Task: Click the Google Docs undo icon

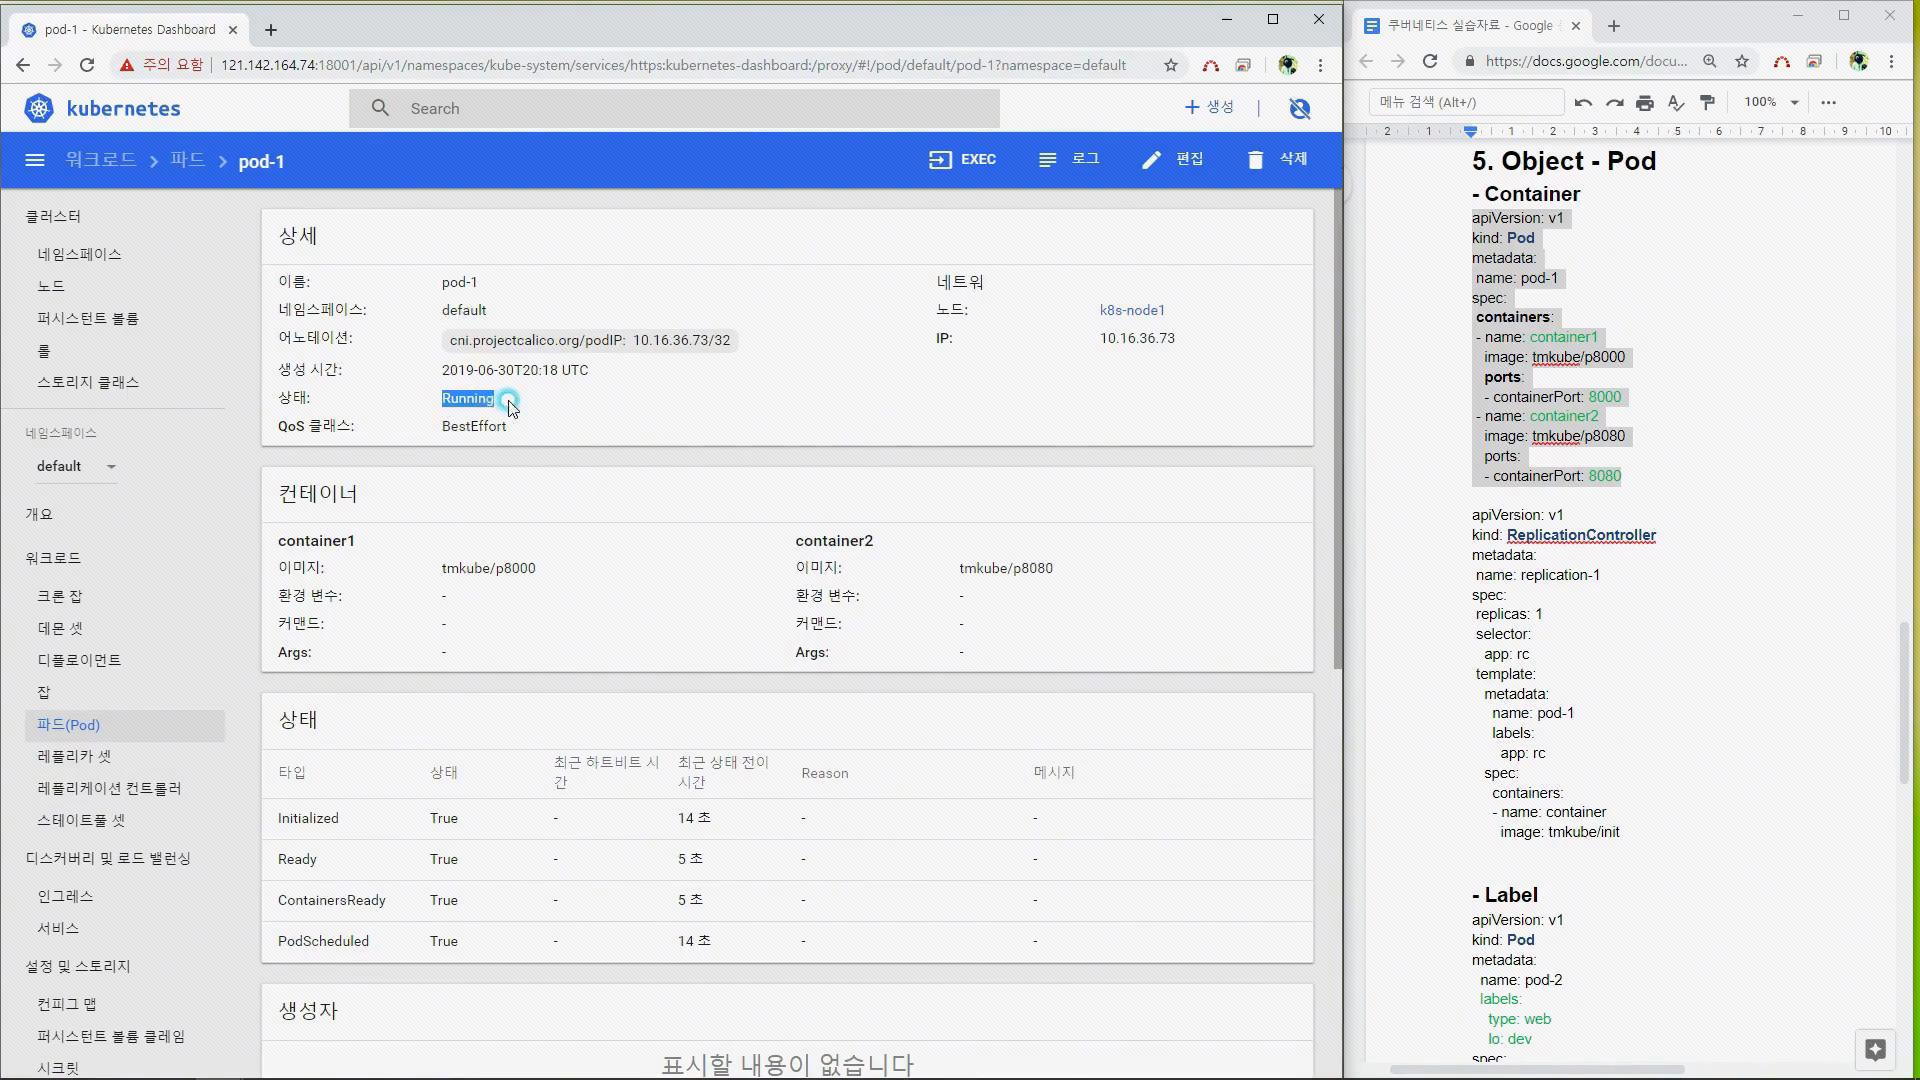Action: coord(1583,102)
